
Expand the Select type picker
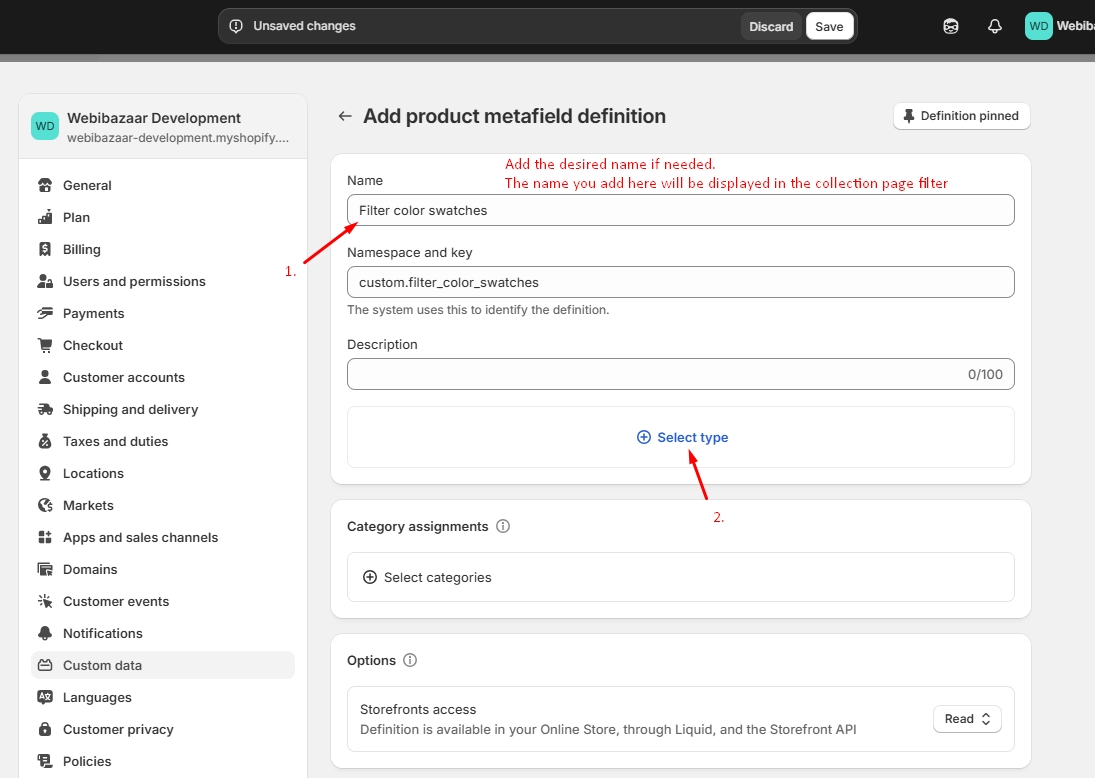pyautogui.click(x=682, y=437)
